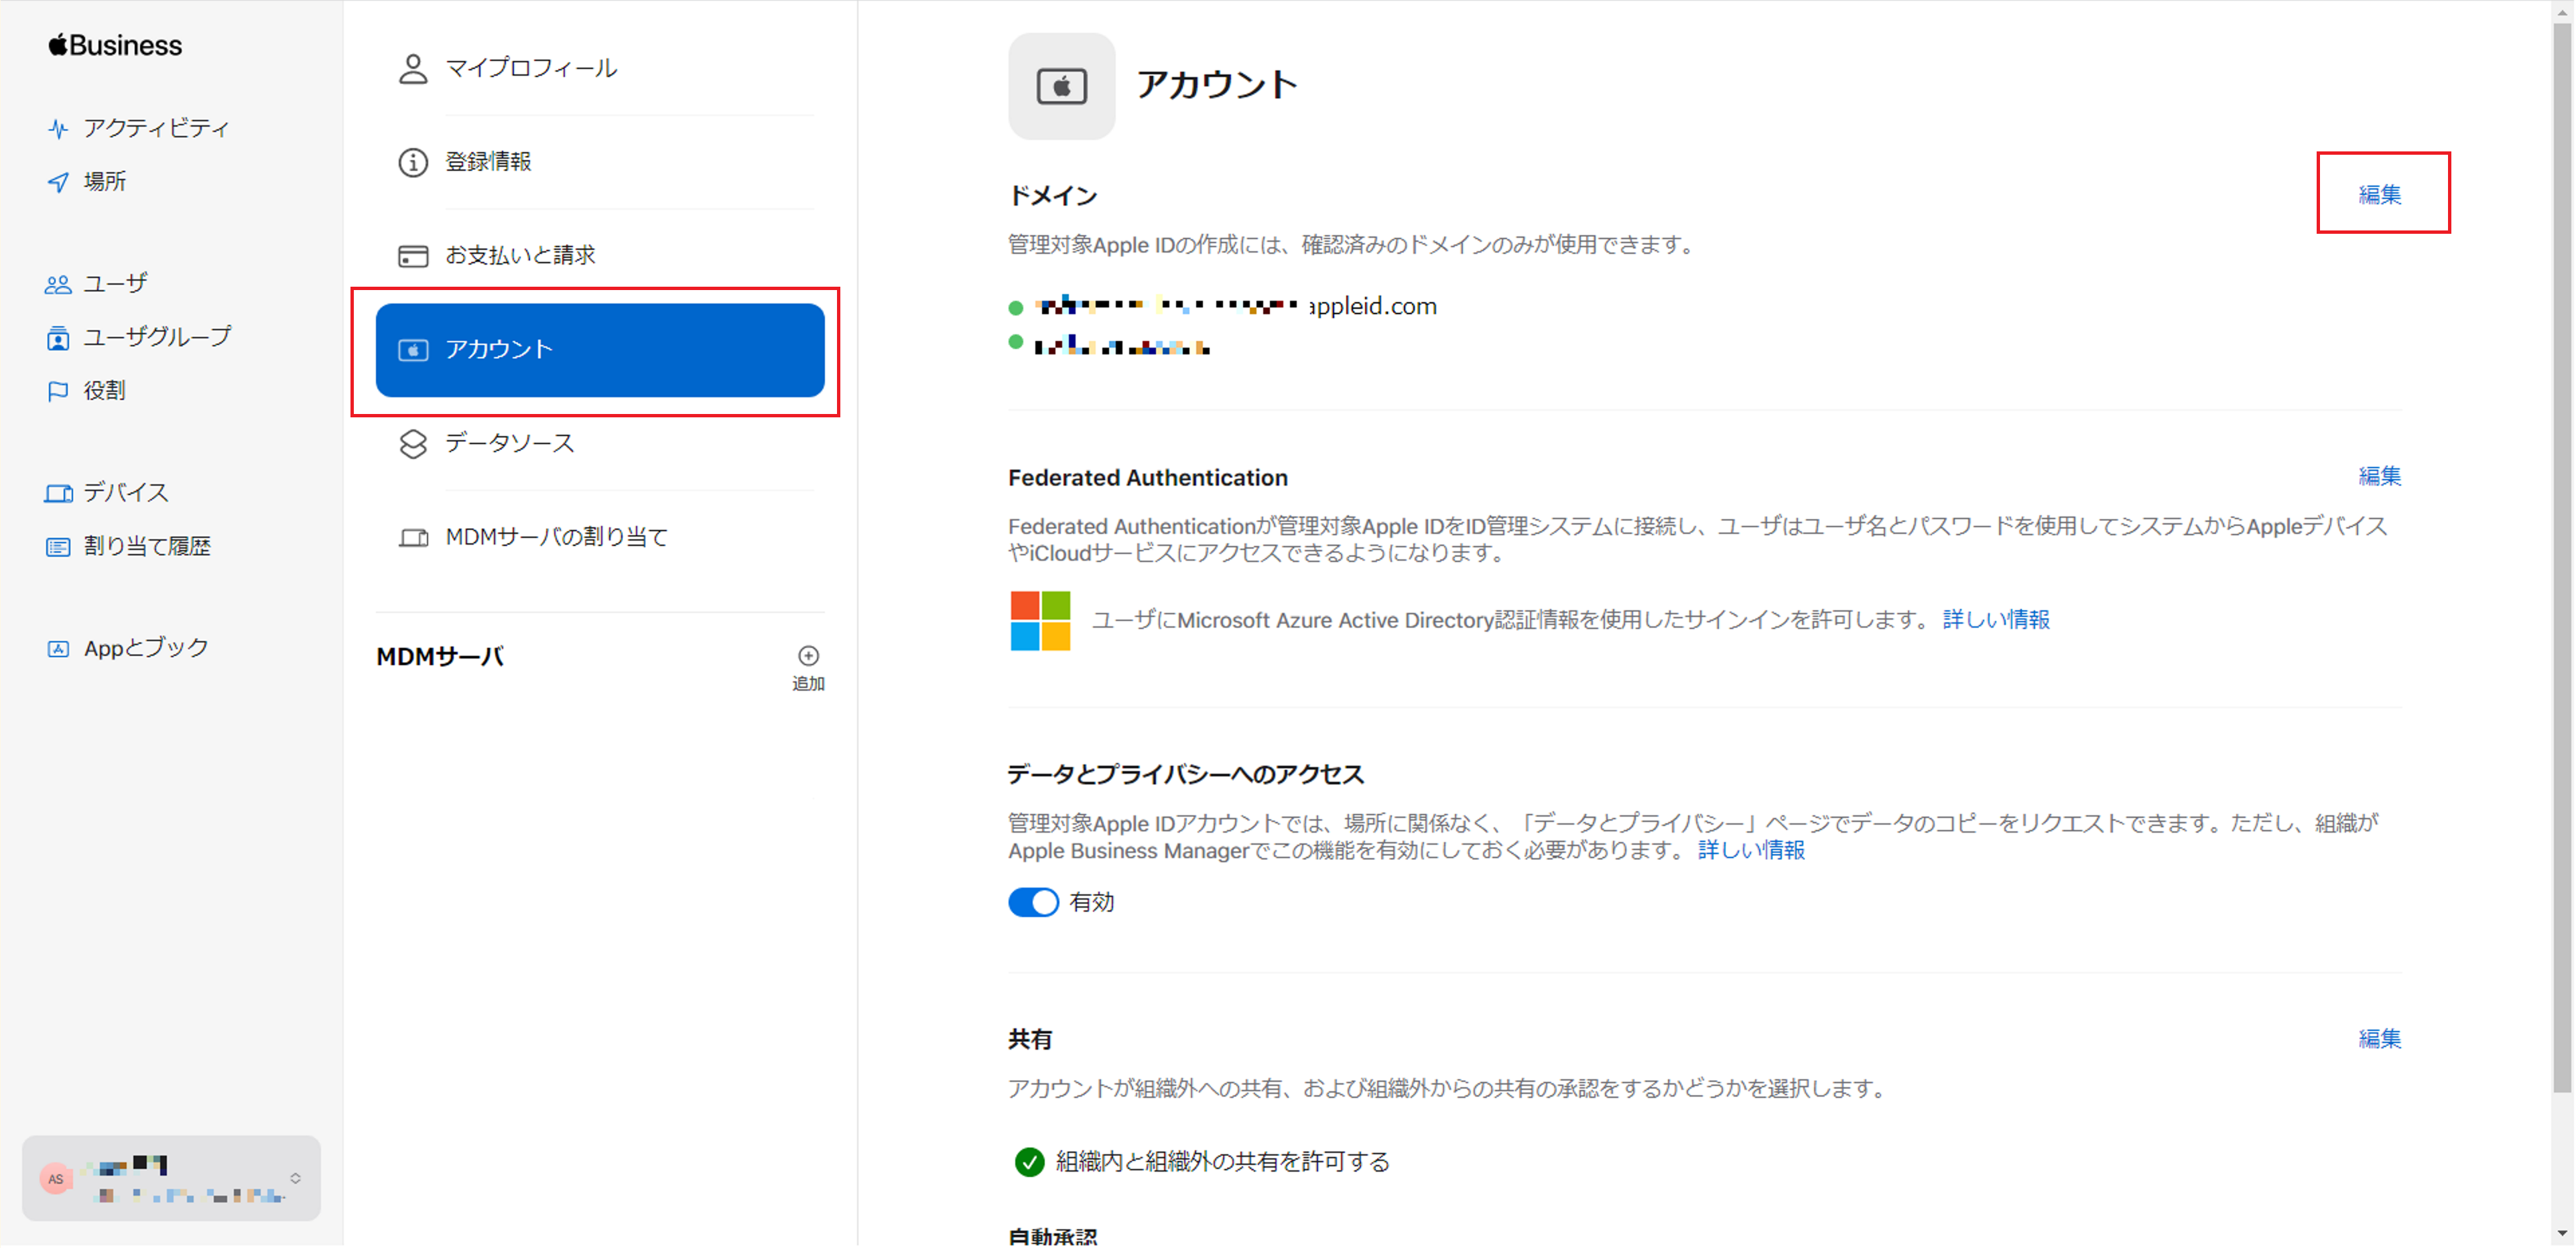The width and height of the screenshot is (2576, 1248).
Task: Expand the account switcher chevron
Action: (295, 1179)
